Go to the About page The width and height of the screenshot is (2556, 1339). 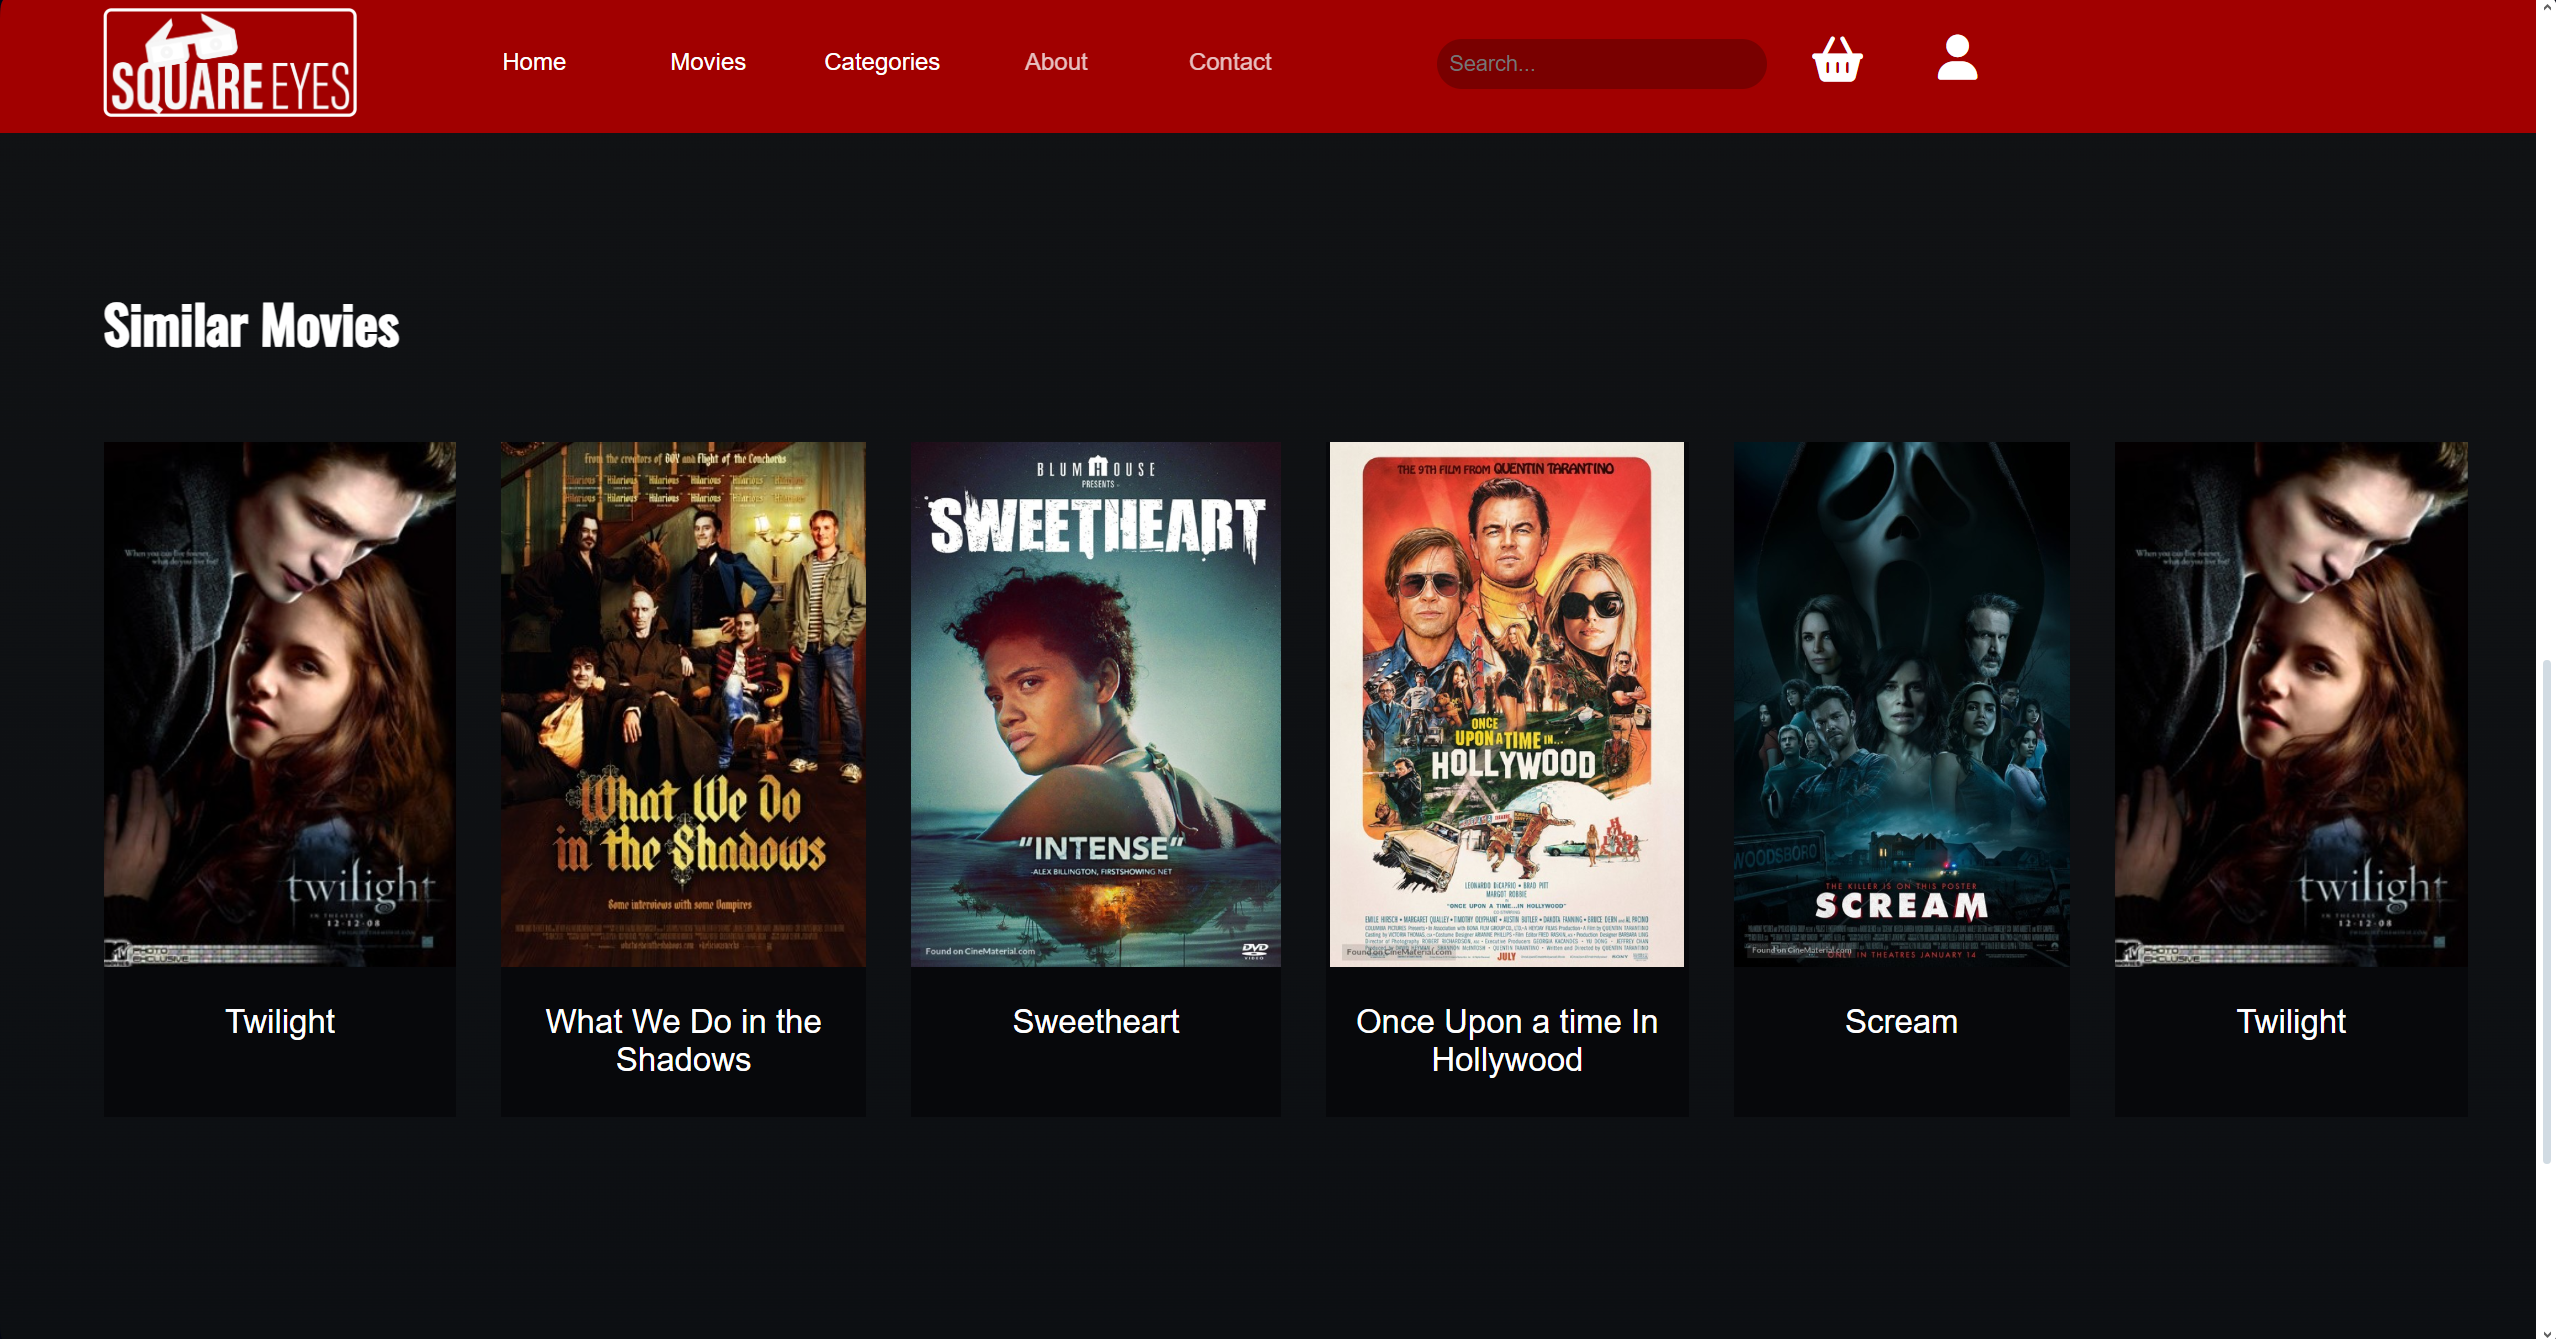(1055, 62)
